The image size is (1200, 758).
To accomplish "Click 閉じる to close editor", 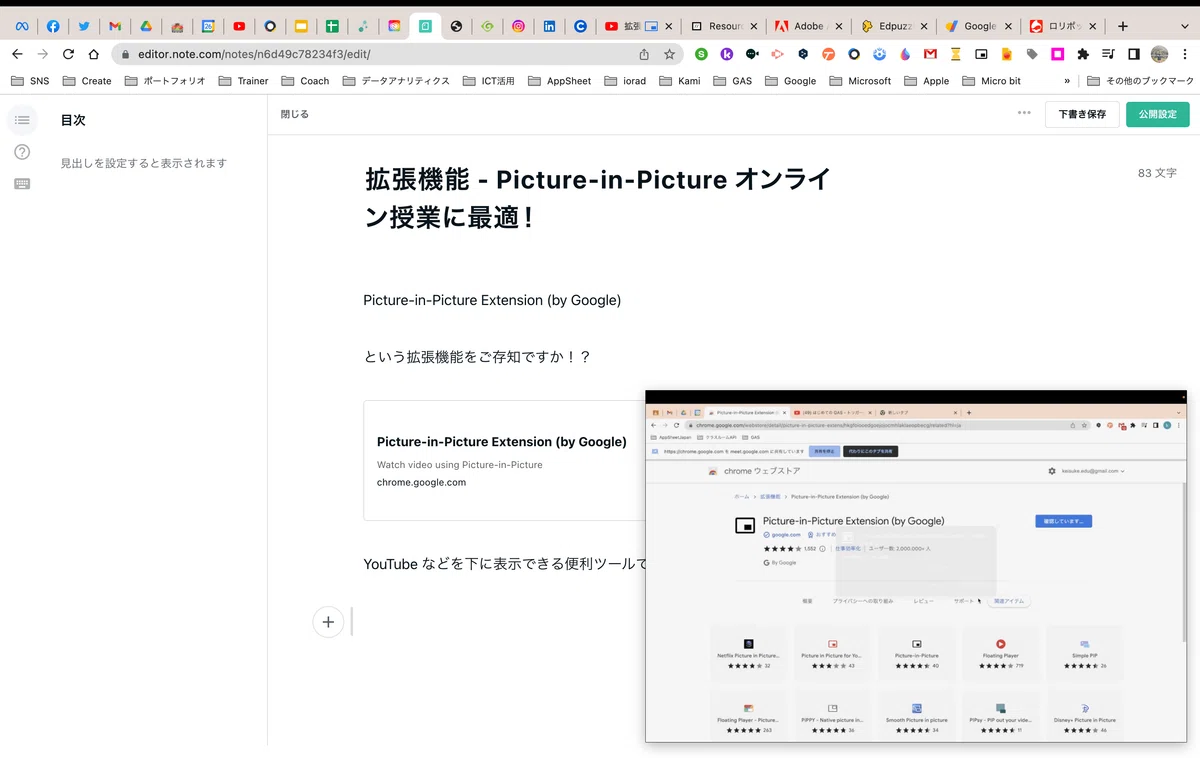I will tap(294, 114).
